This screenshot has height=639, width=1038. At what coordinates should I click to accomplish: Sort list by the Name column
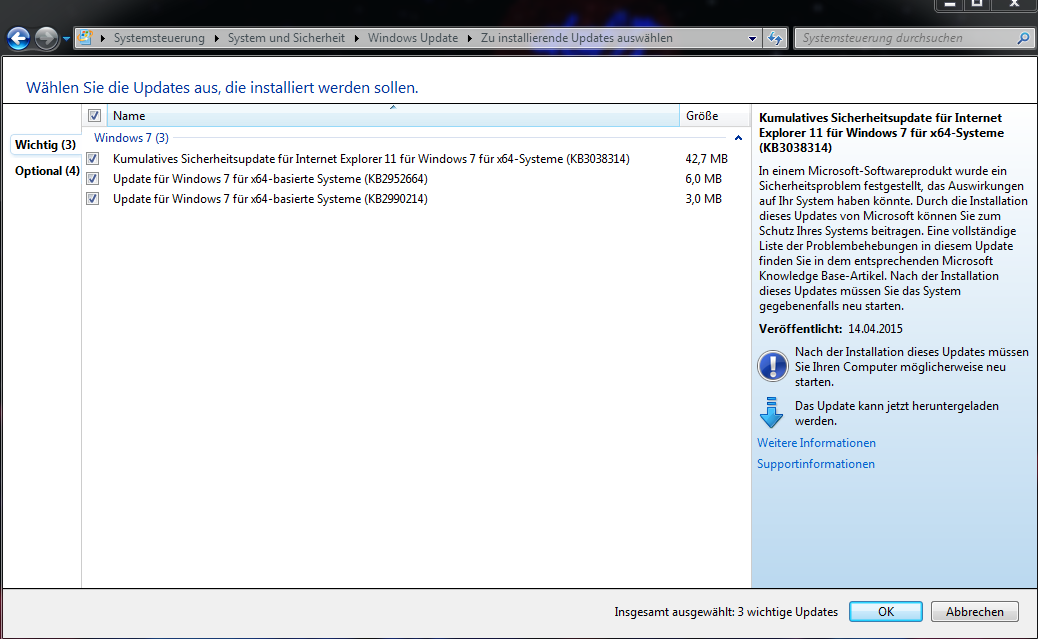point(393,116)
